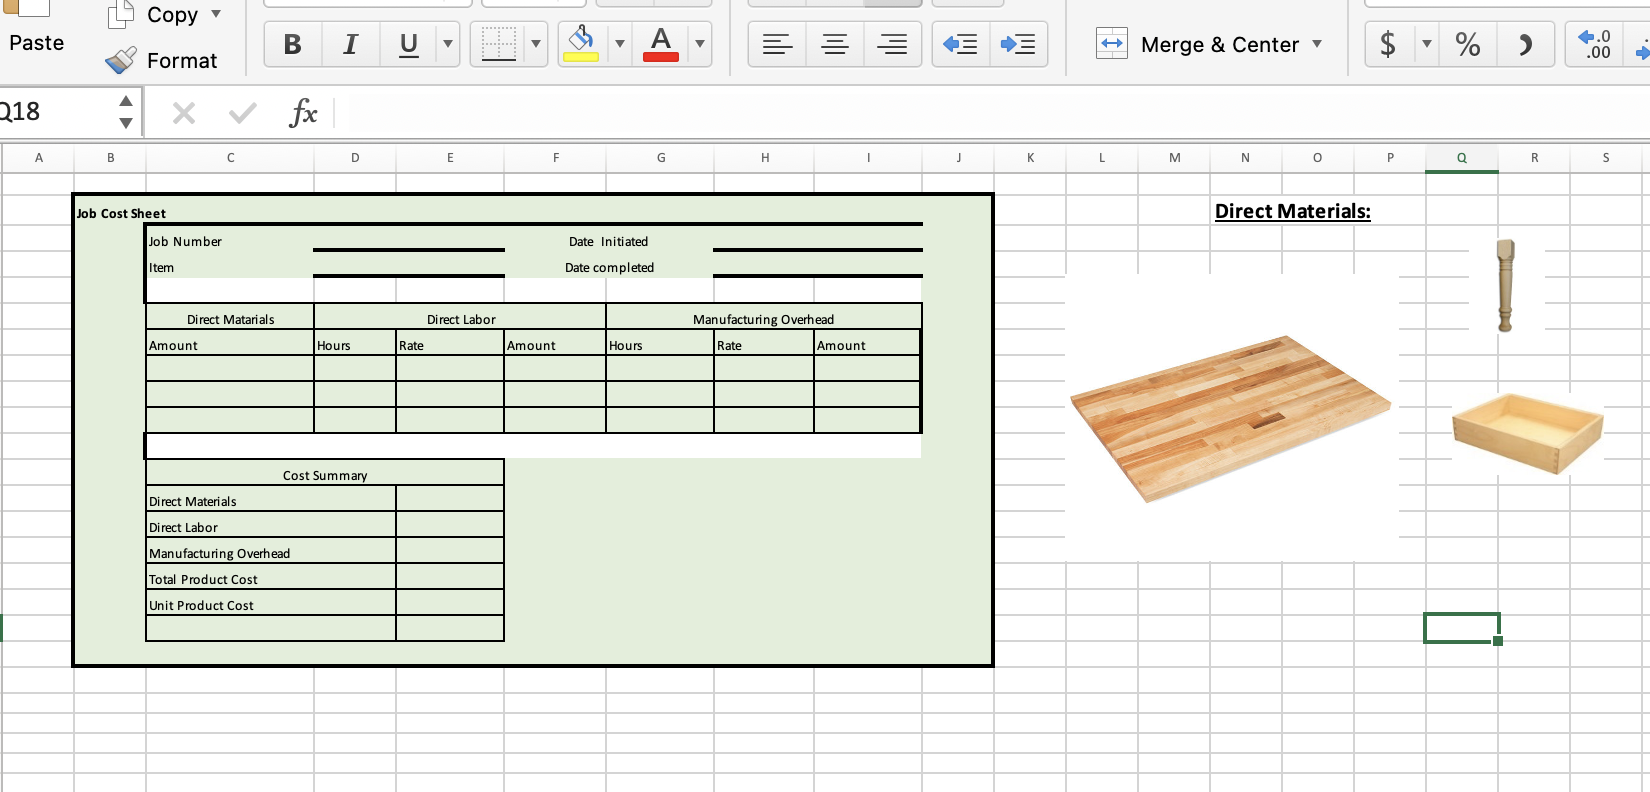Click the Merge & Center button
Viewport: 1650px width, 792px height.
(x=1198, y=44)
